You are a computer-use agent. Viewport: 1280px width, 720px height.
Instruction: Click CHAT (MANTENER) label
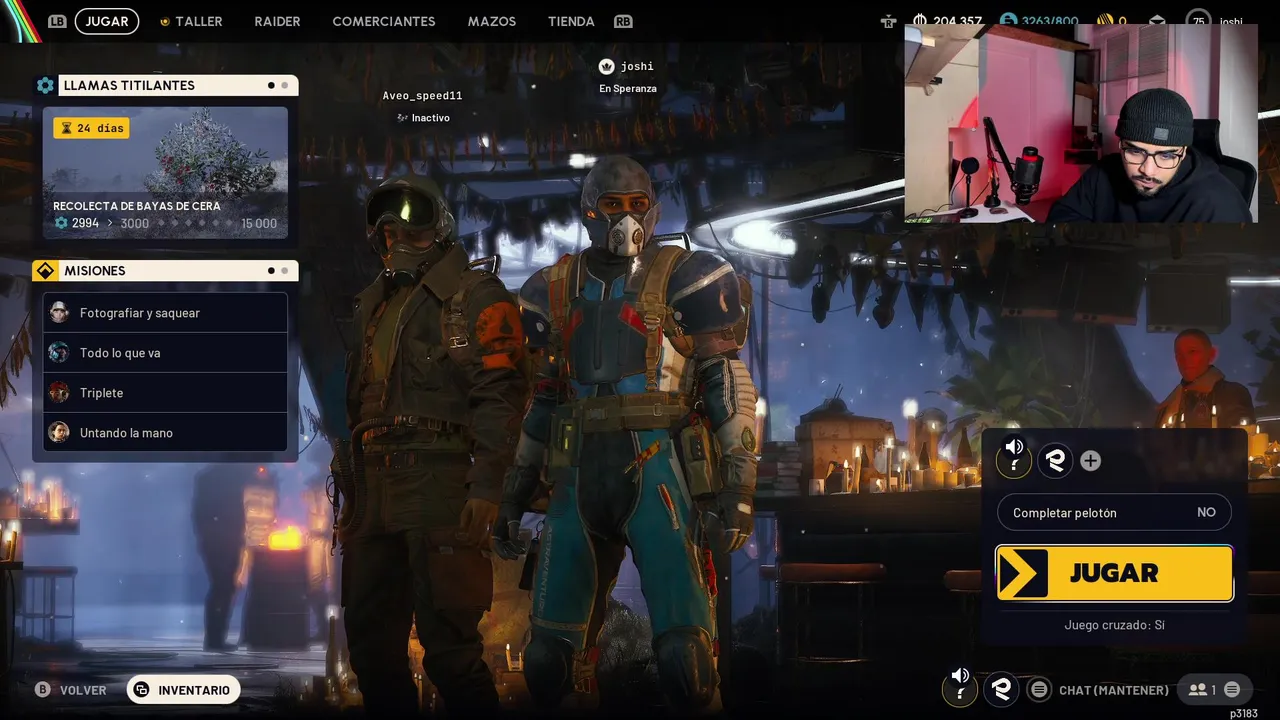1114,690
